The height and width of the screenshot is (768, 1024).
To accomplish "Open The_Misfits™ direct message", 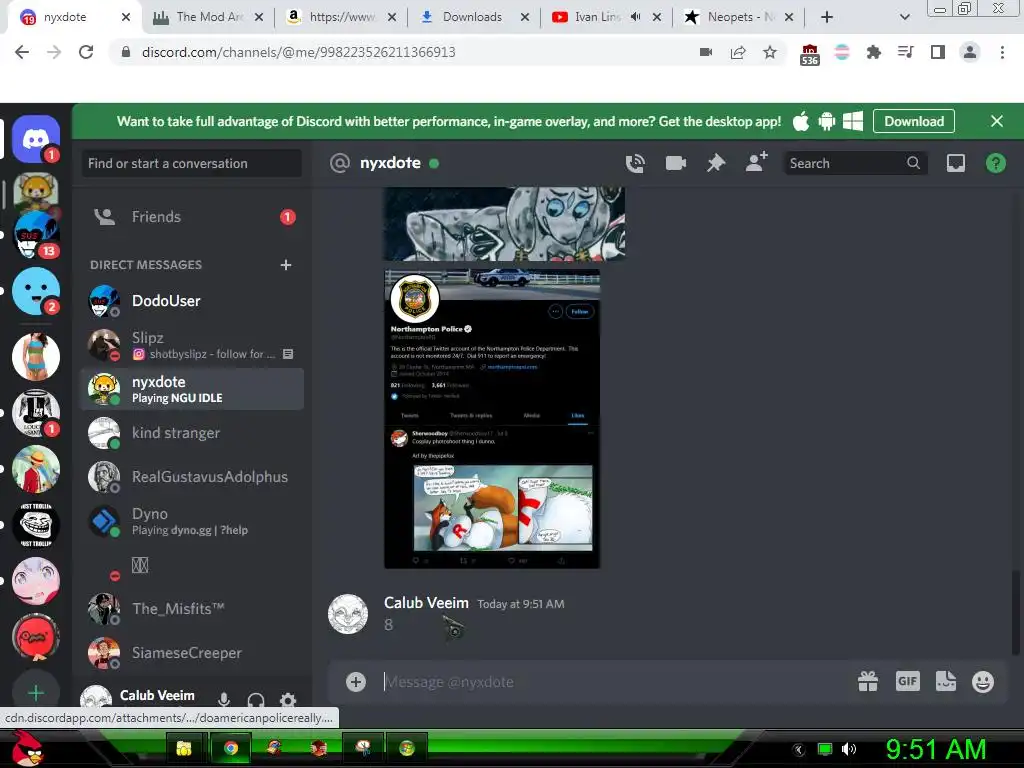I will click(192, 609).
